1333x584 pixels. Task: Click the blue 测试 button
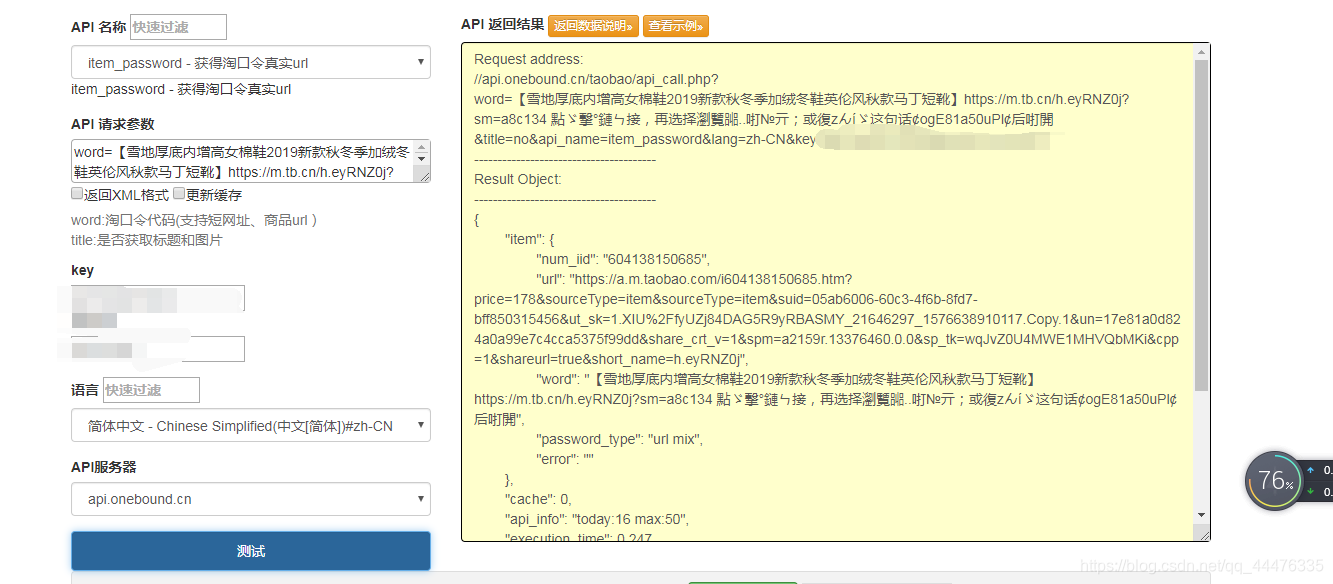(x=251, y=551)
